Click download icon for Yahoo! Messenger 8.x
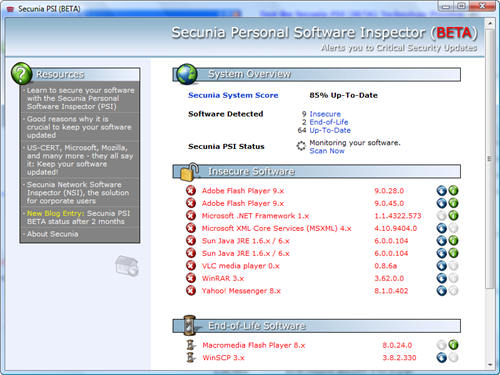Image resolution: width=500 pixels, height=375 pixels. click(x=441, y=291)
